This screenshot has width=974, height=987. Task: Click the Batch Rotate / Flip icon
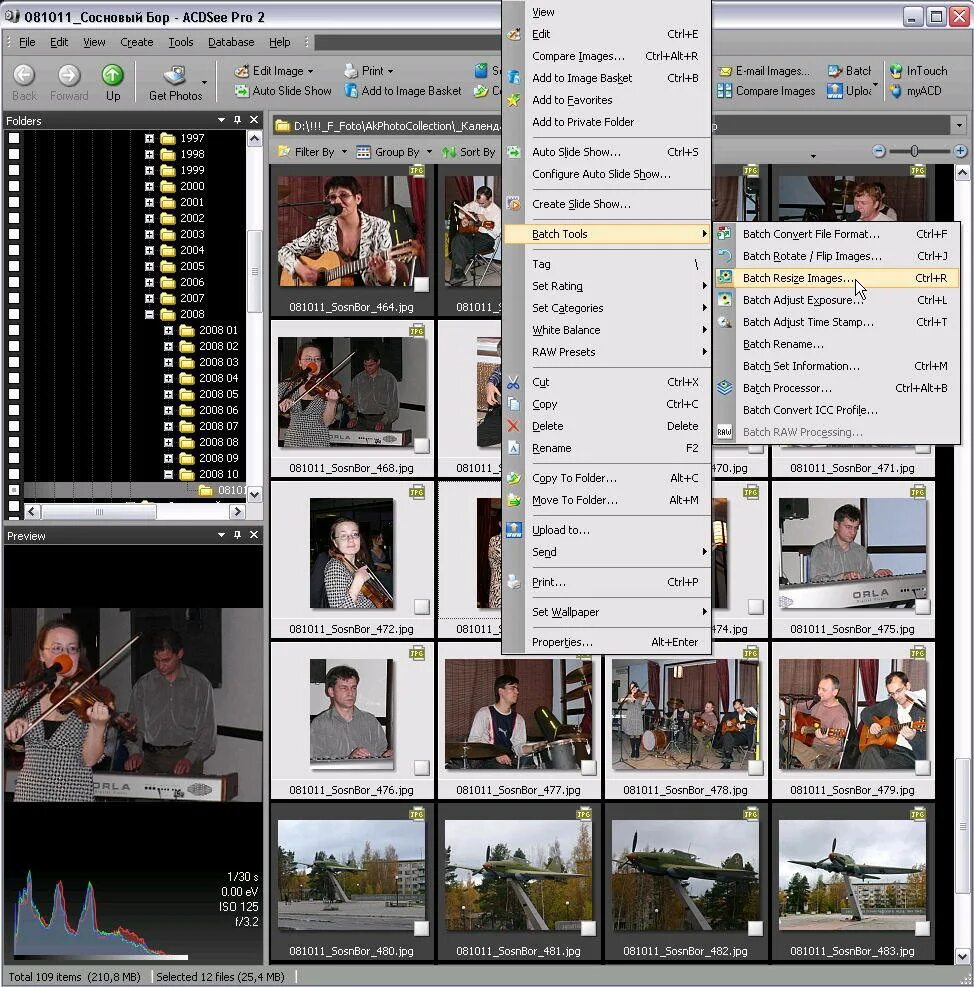point(725,256)
